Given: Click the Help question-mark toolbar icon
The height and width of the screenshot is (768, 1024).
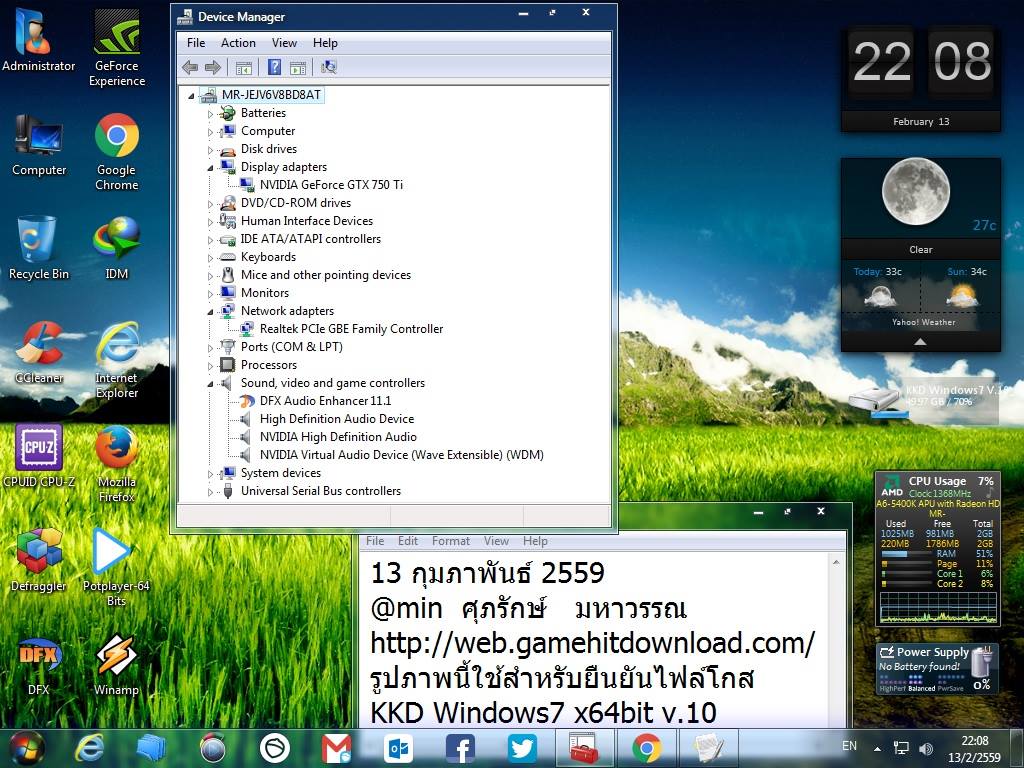Looking at the screenshot, I should click(274, 67).
